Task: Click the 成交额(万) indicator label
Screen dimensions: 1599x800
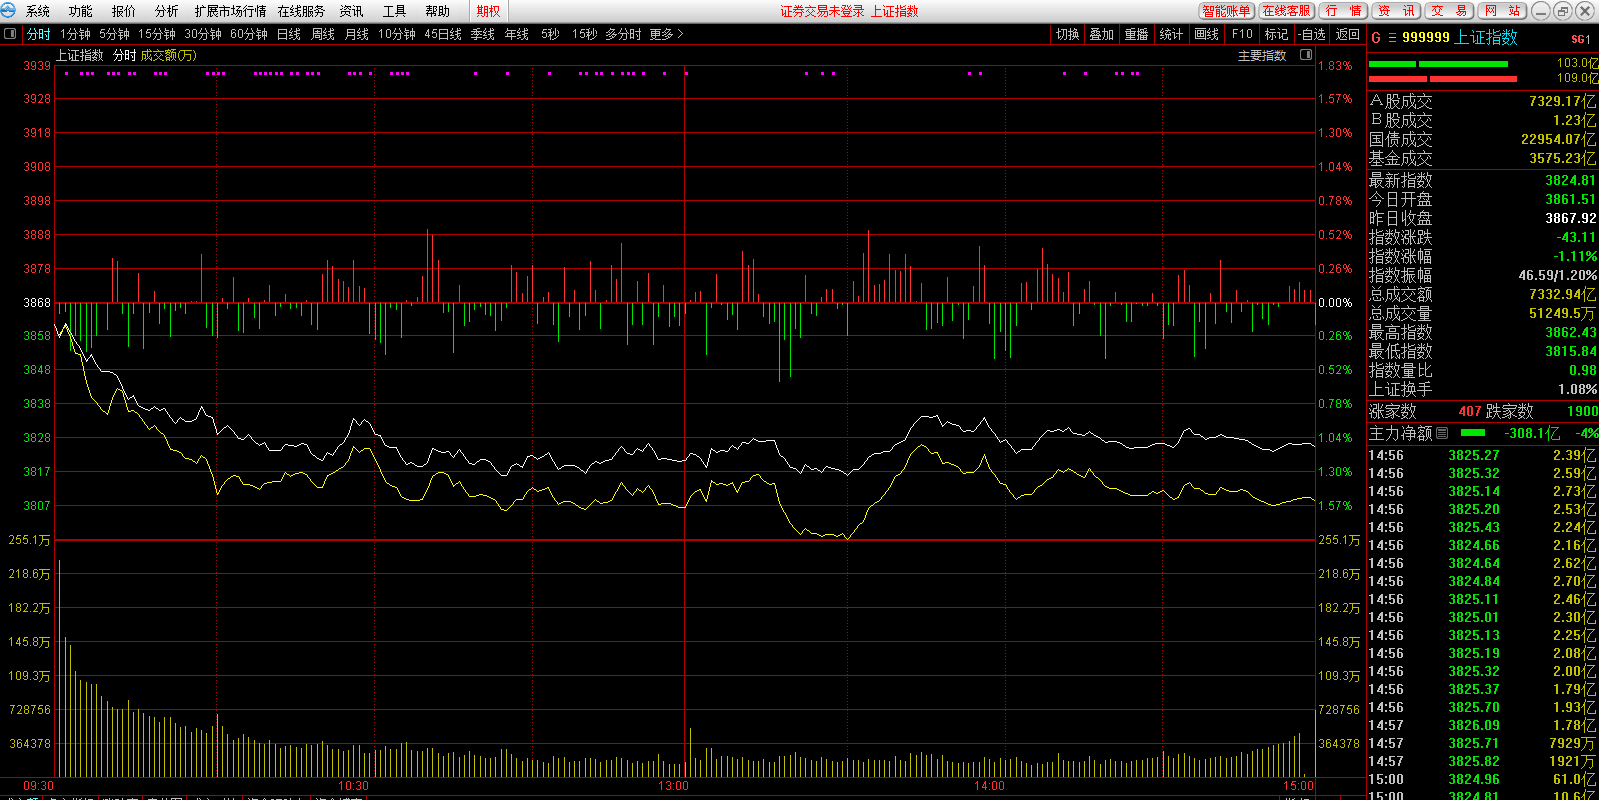Action: [x=168, y=56]
